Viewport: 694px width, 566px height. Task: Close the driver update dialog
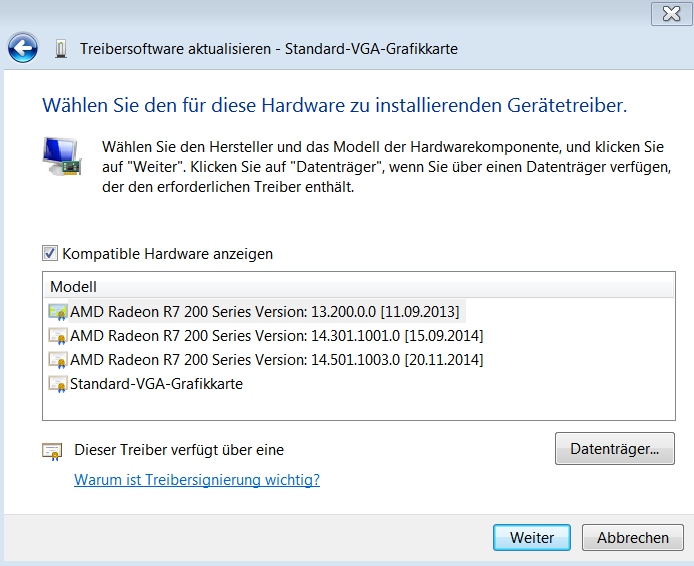click(671, 14)
